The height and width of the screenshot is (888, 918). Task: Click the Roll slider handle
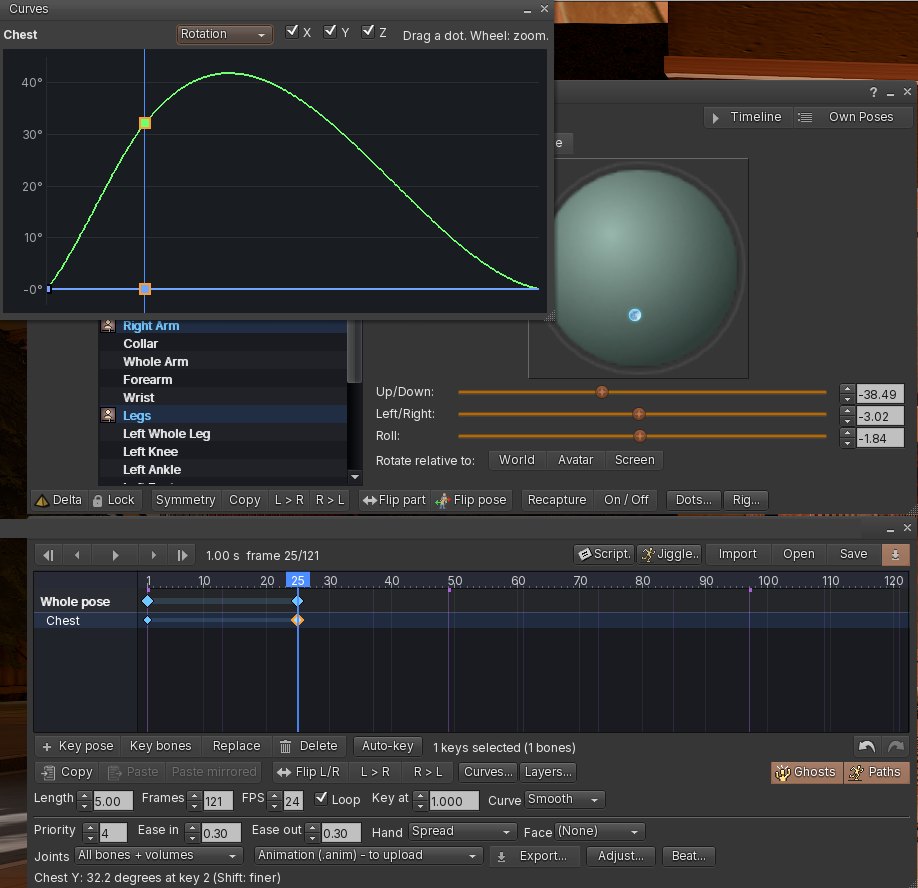[x=639, y=436]
